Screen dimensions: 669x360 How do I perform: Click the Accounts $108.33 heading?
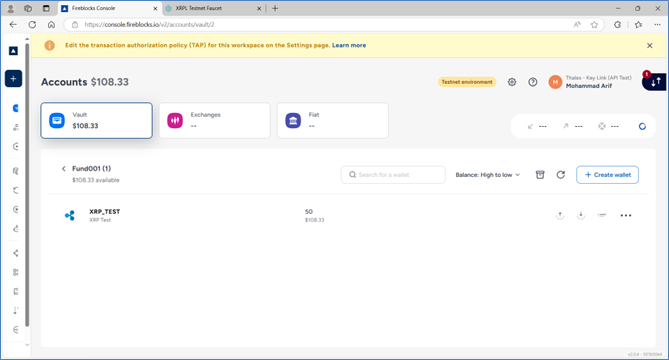click(84, 82)
